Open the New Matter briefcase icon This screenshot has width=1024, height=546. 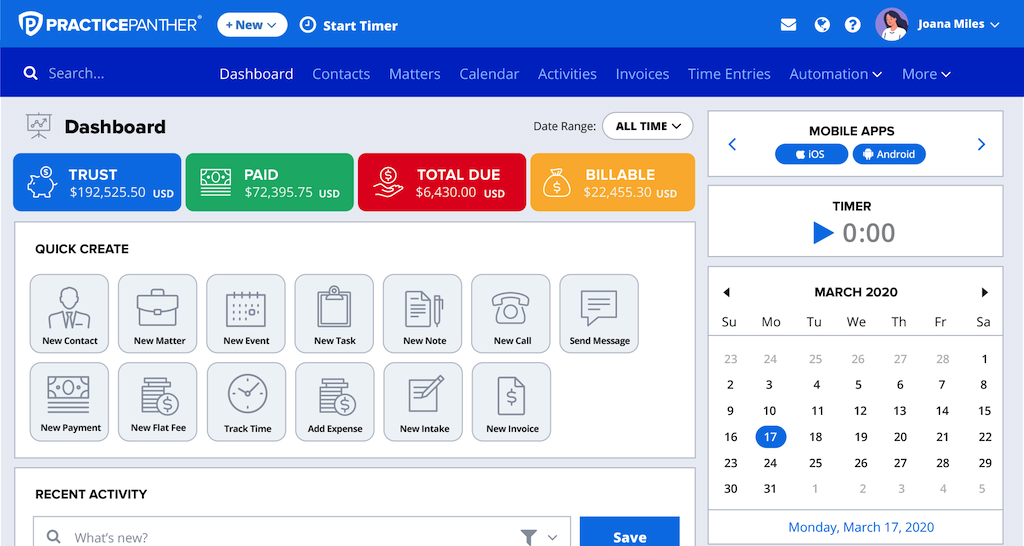point(158,313)
